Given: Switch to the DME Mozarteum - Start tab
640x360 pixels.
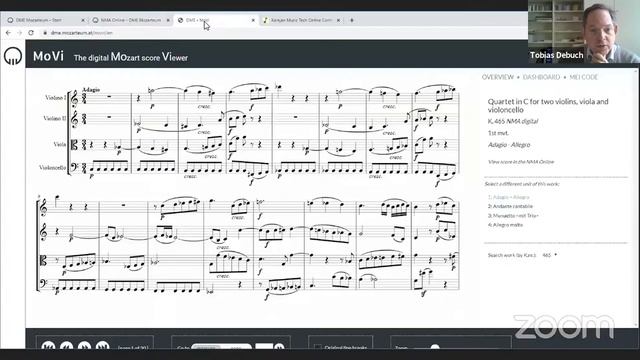Looking at the screenshot, I should (x=45, y=20).
